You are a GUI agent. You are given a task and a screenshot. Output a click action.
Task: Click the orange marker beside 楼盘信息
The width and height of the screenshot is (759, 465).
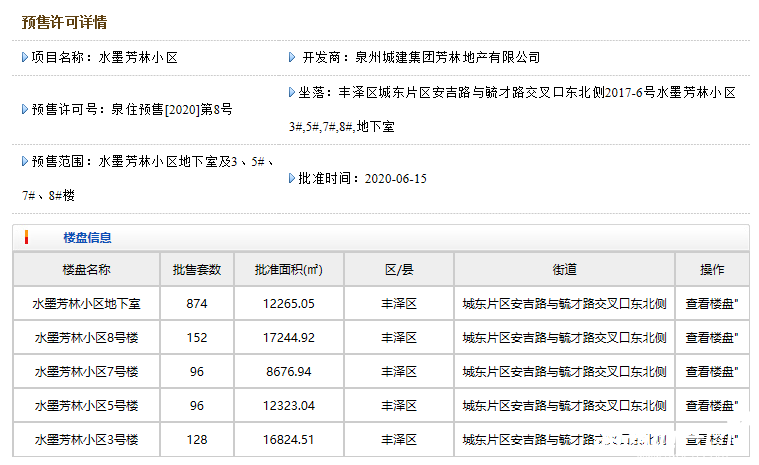click(x=26, y=237)
